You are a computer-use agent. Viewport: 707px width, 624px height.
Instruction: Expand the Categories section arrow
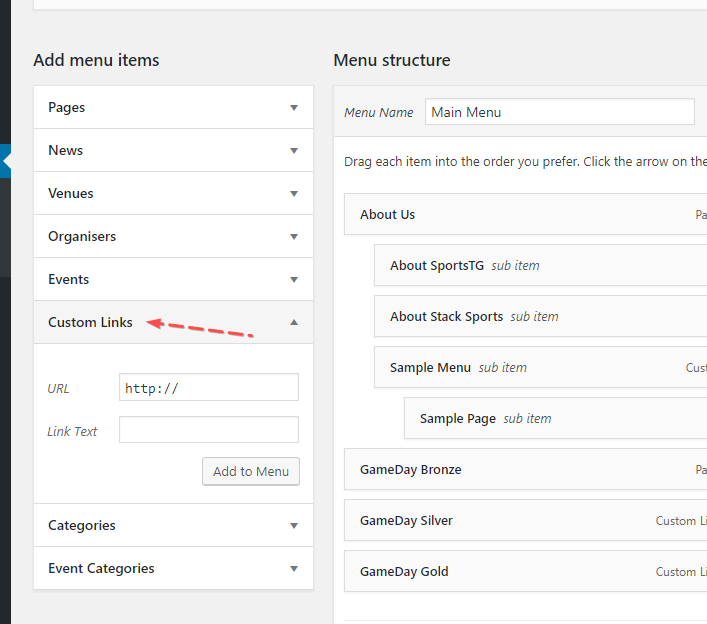294,526
